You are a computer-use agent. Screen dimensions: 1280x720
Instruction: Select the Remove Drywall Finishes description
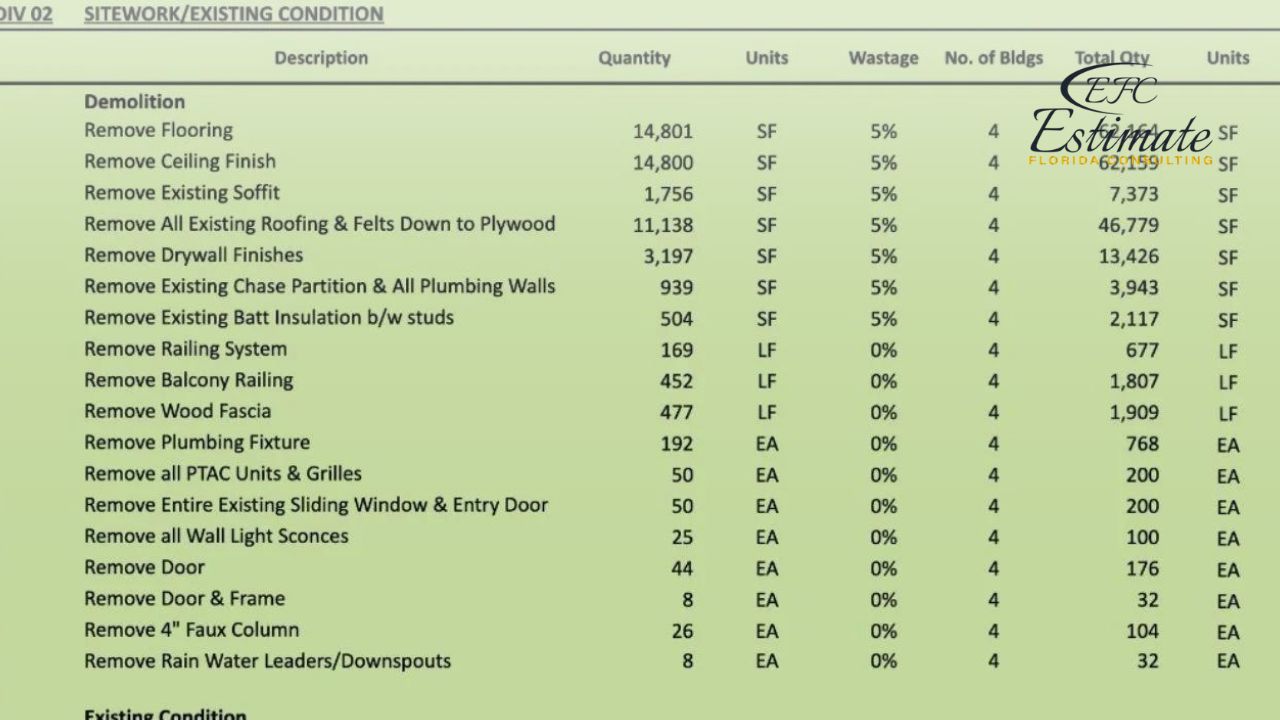[193, 255]
